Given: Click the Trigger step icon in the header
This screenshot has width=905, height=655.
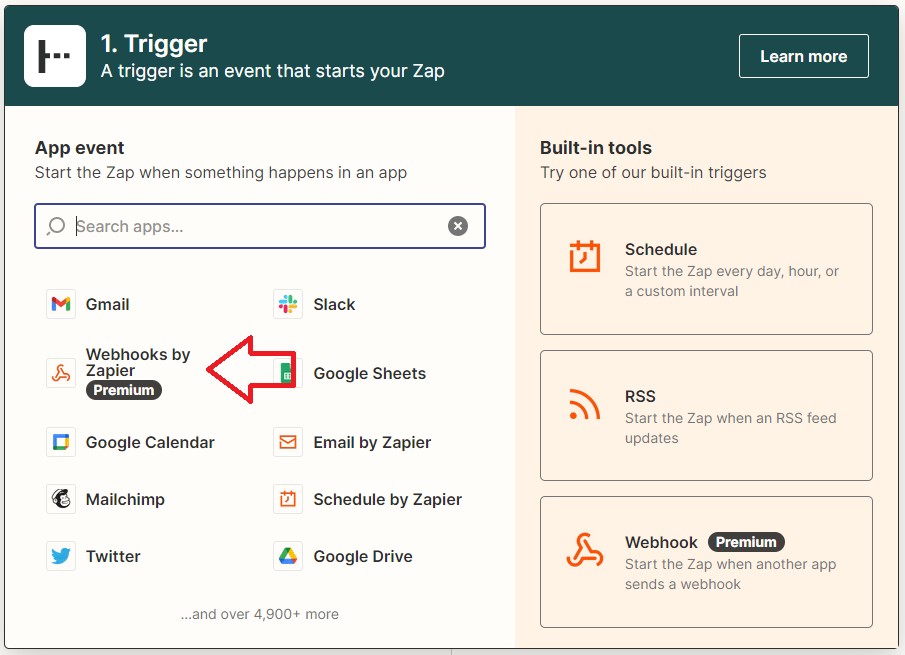Looking at the screenshot, I should coord(55,56).
